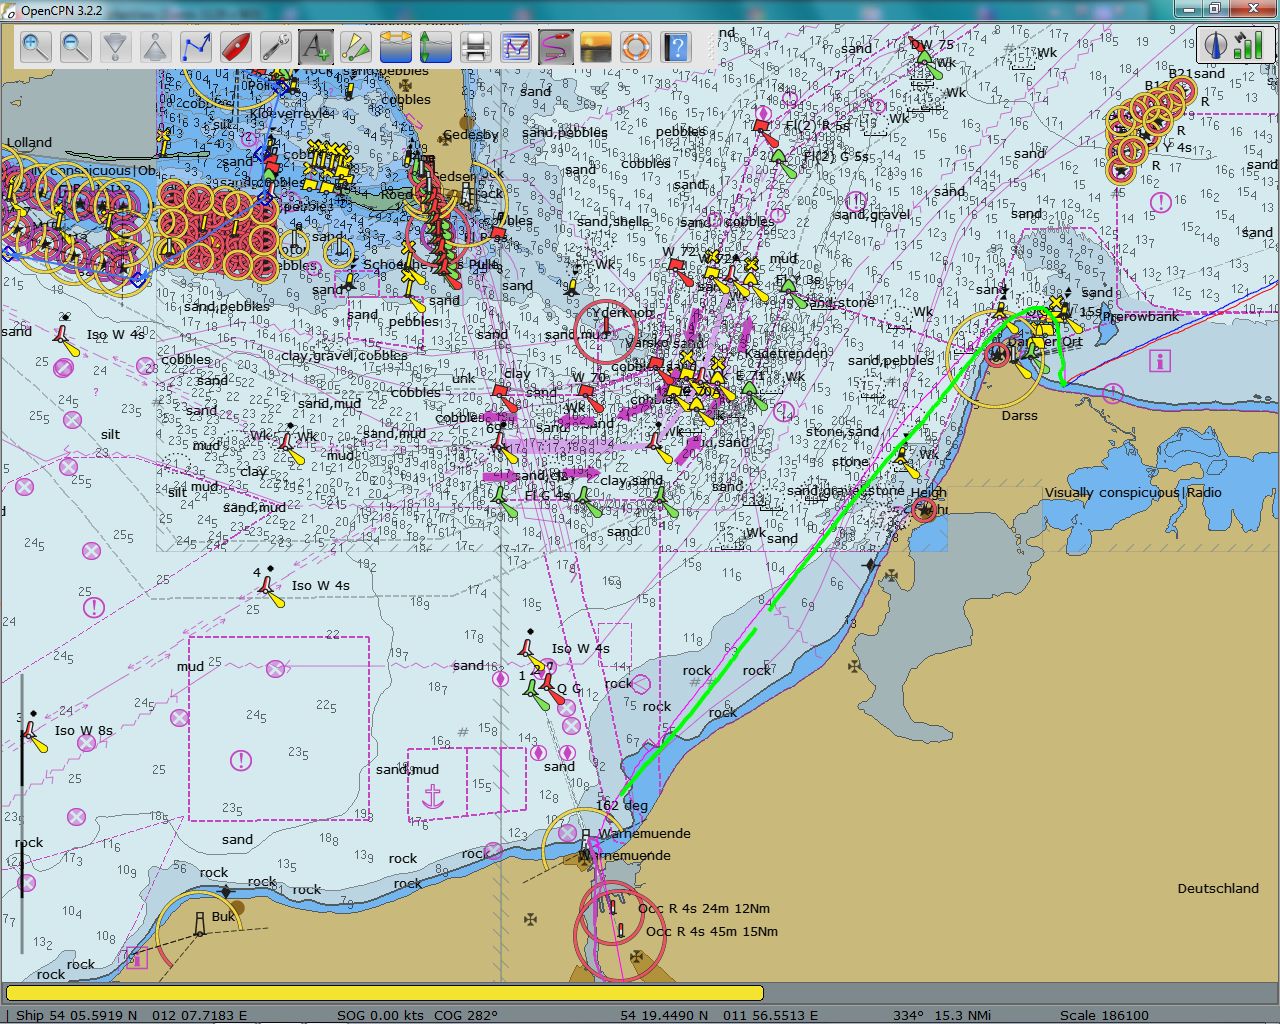Toggle track recording
Image resolution: width=1280 pixels, height=1024 pixels.
(556, 46)
